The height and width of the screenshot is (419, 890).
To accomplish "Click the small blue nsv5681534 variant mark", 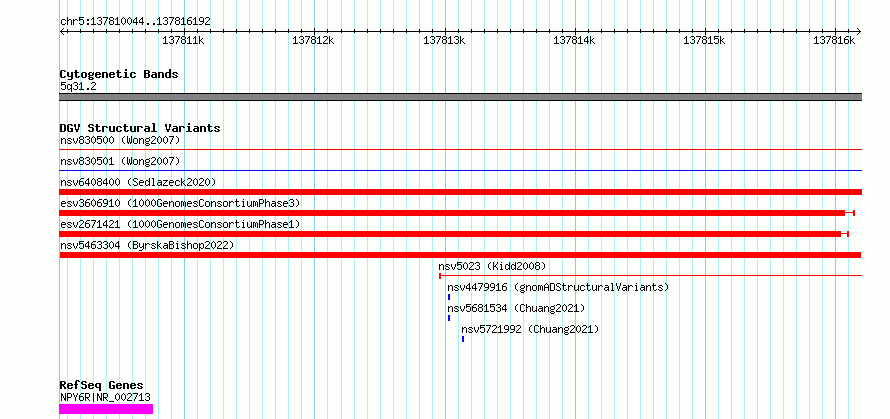I will 449,318.
